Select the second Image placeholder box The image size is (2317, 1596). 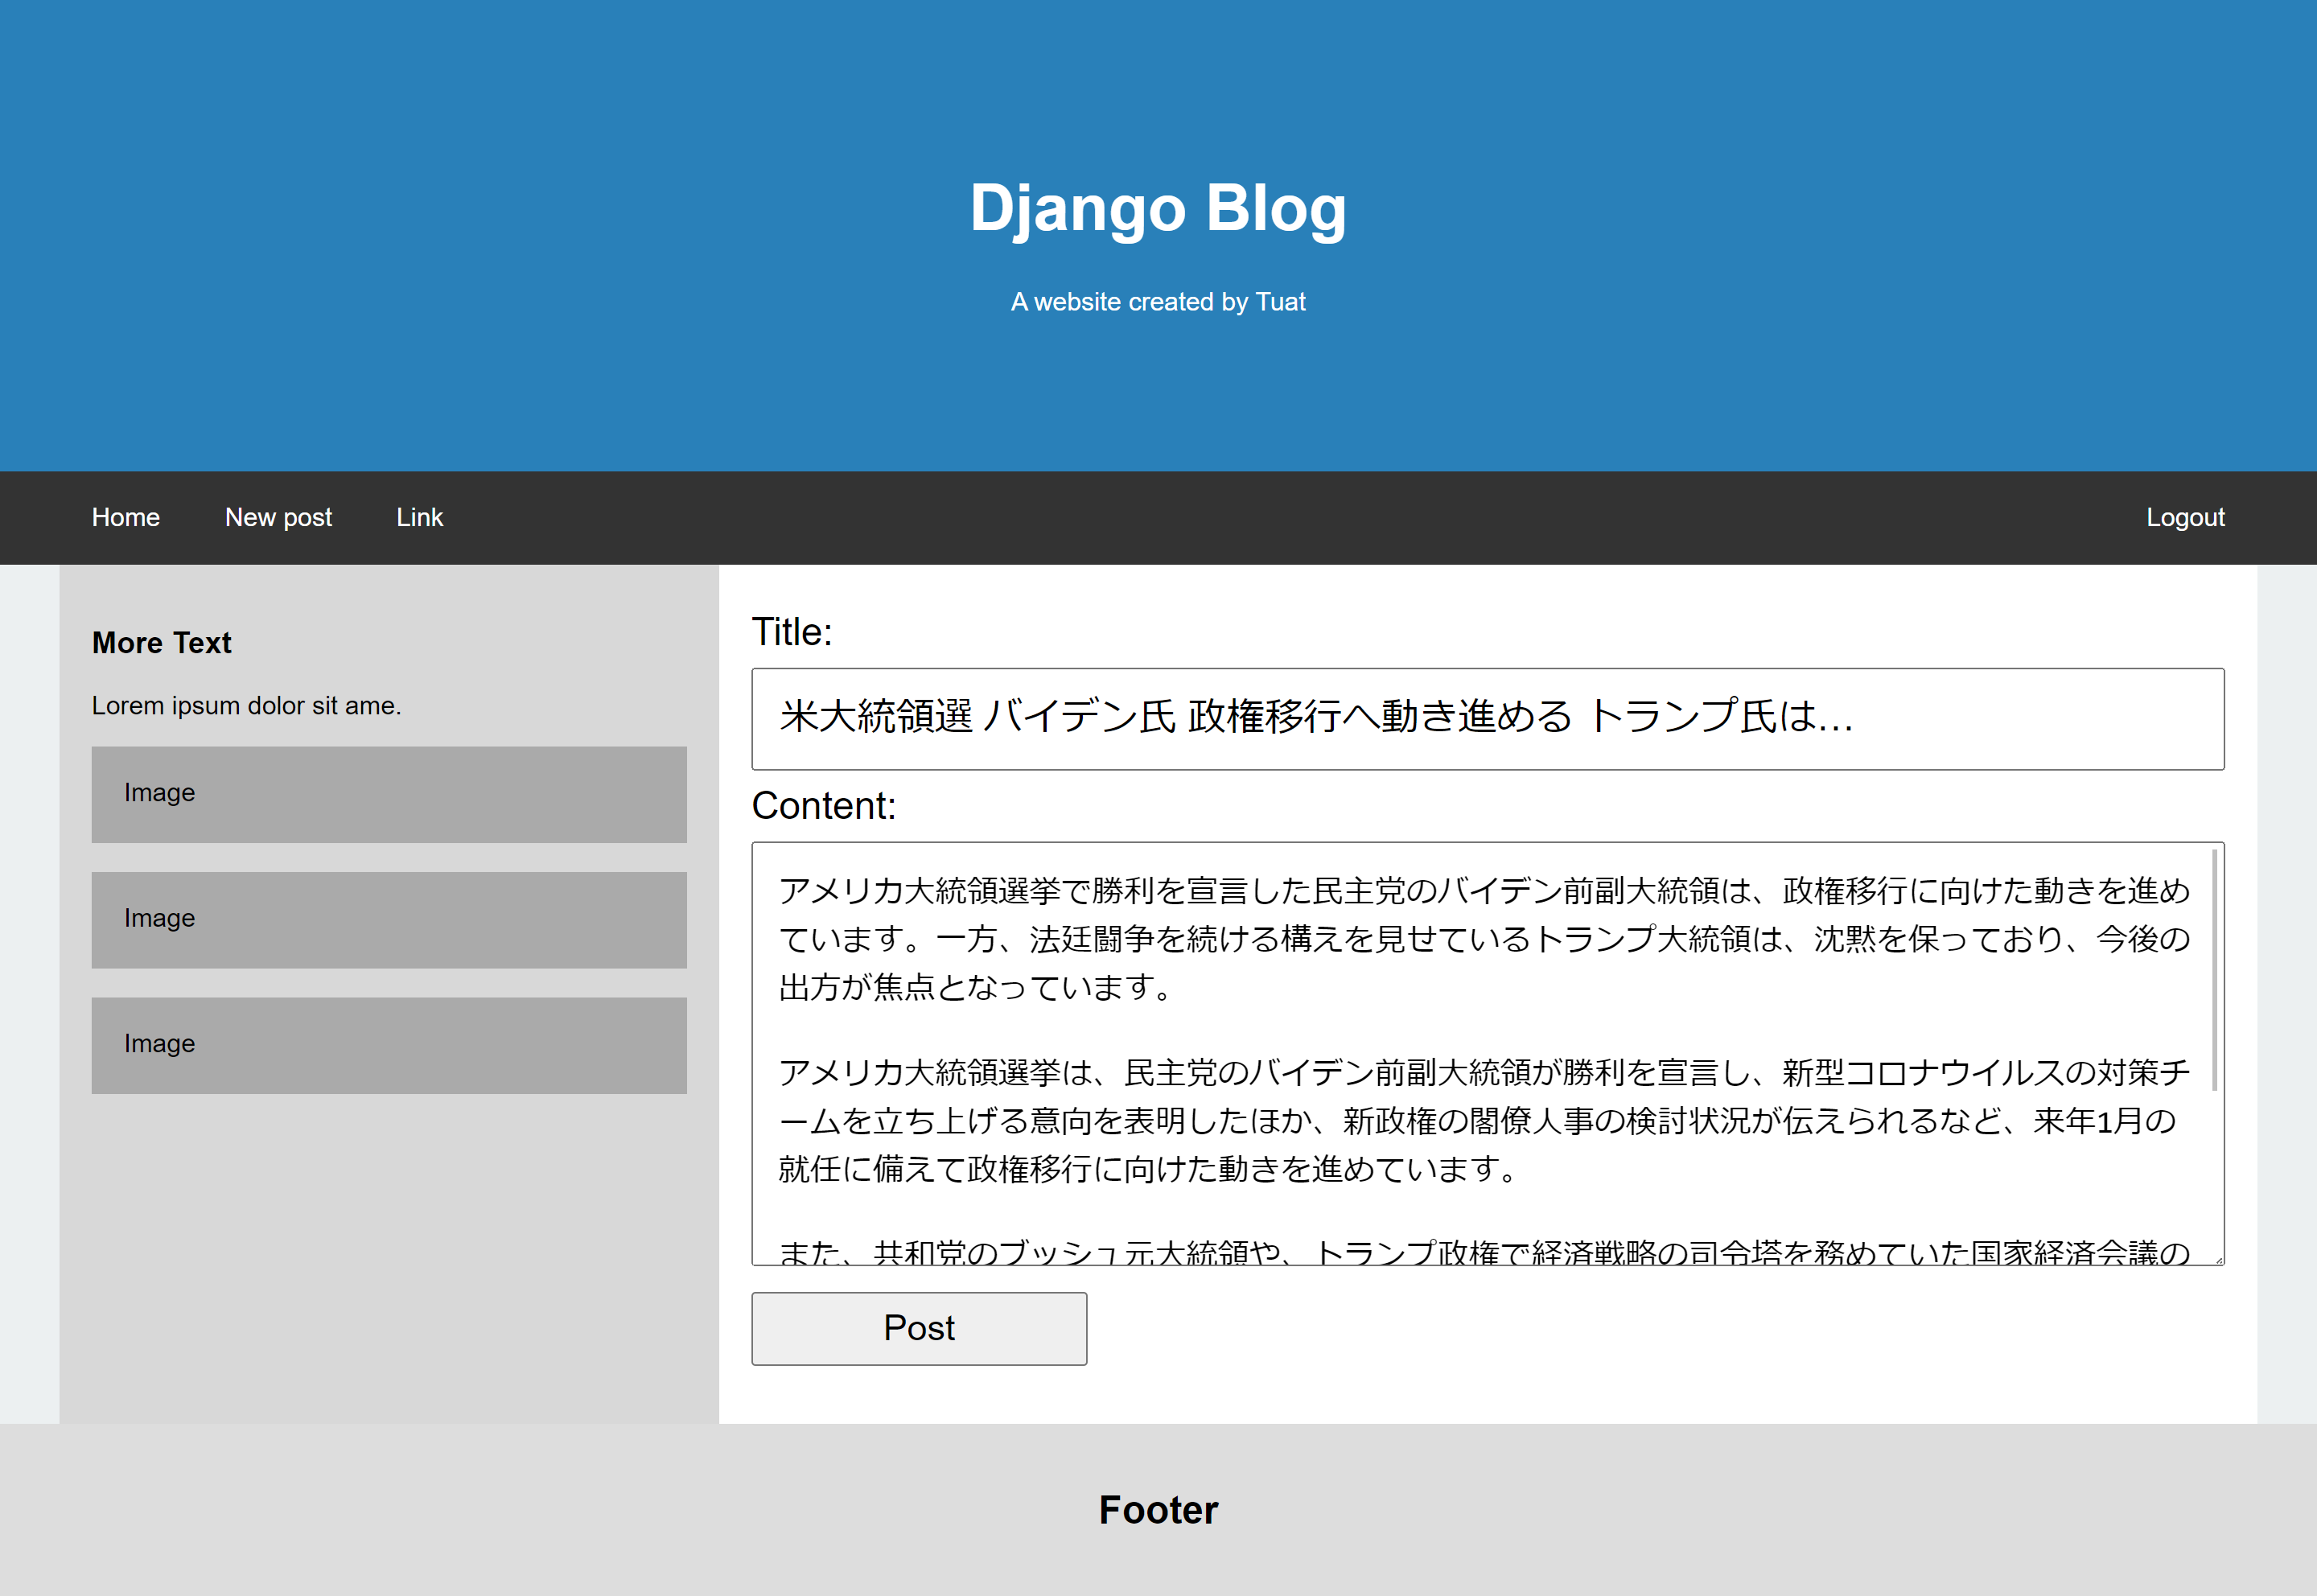[x=389, y=920]
